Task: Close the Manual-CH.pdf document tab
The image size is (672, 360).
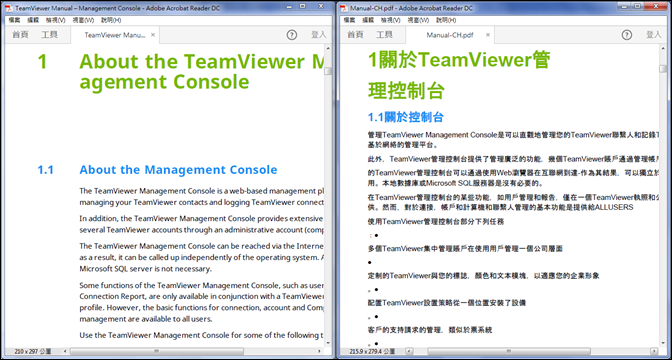Action: tap(488, 35)
